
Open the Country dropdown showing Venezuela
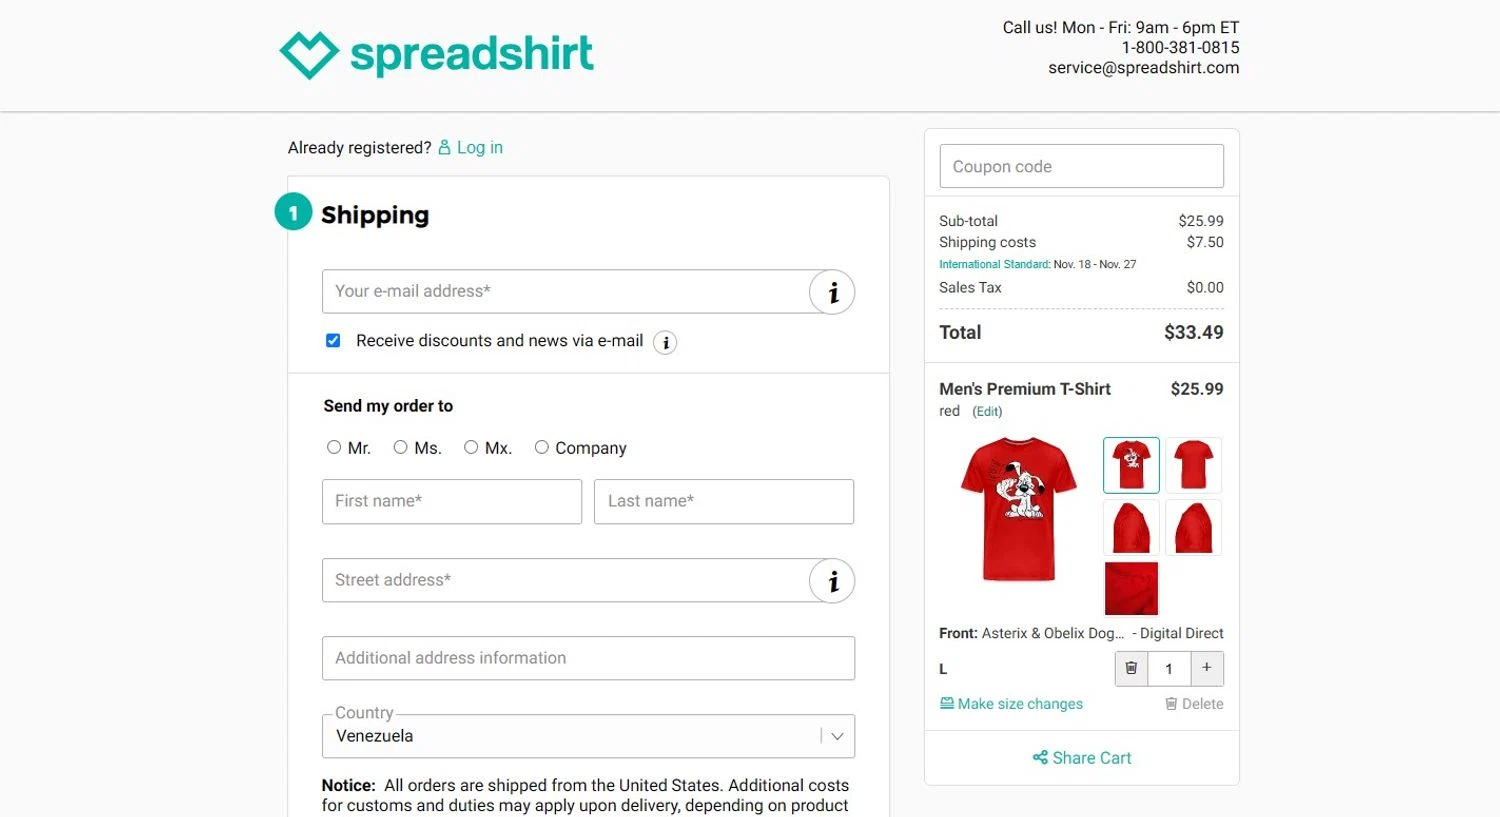click(x=588, y=736)
